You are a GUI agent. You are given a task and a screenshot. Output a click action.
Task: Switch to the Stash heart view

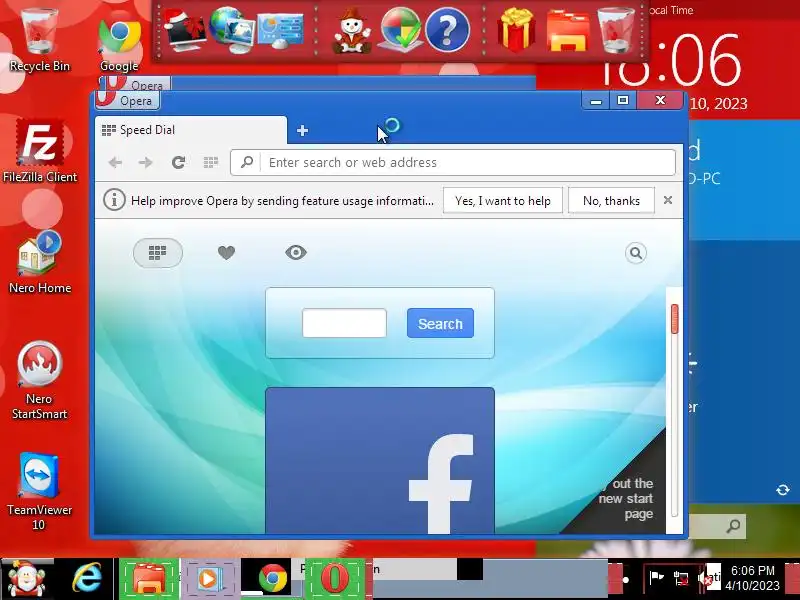[227, 253]
